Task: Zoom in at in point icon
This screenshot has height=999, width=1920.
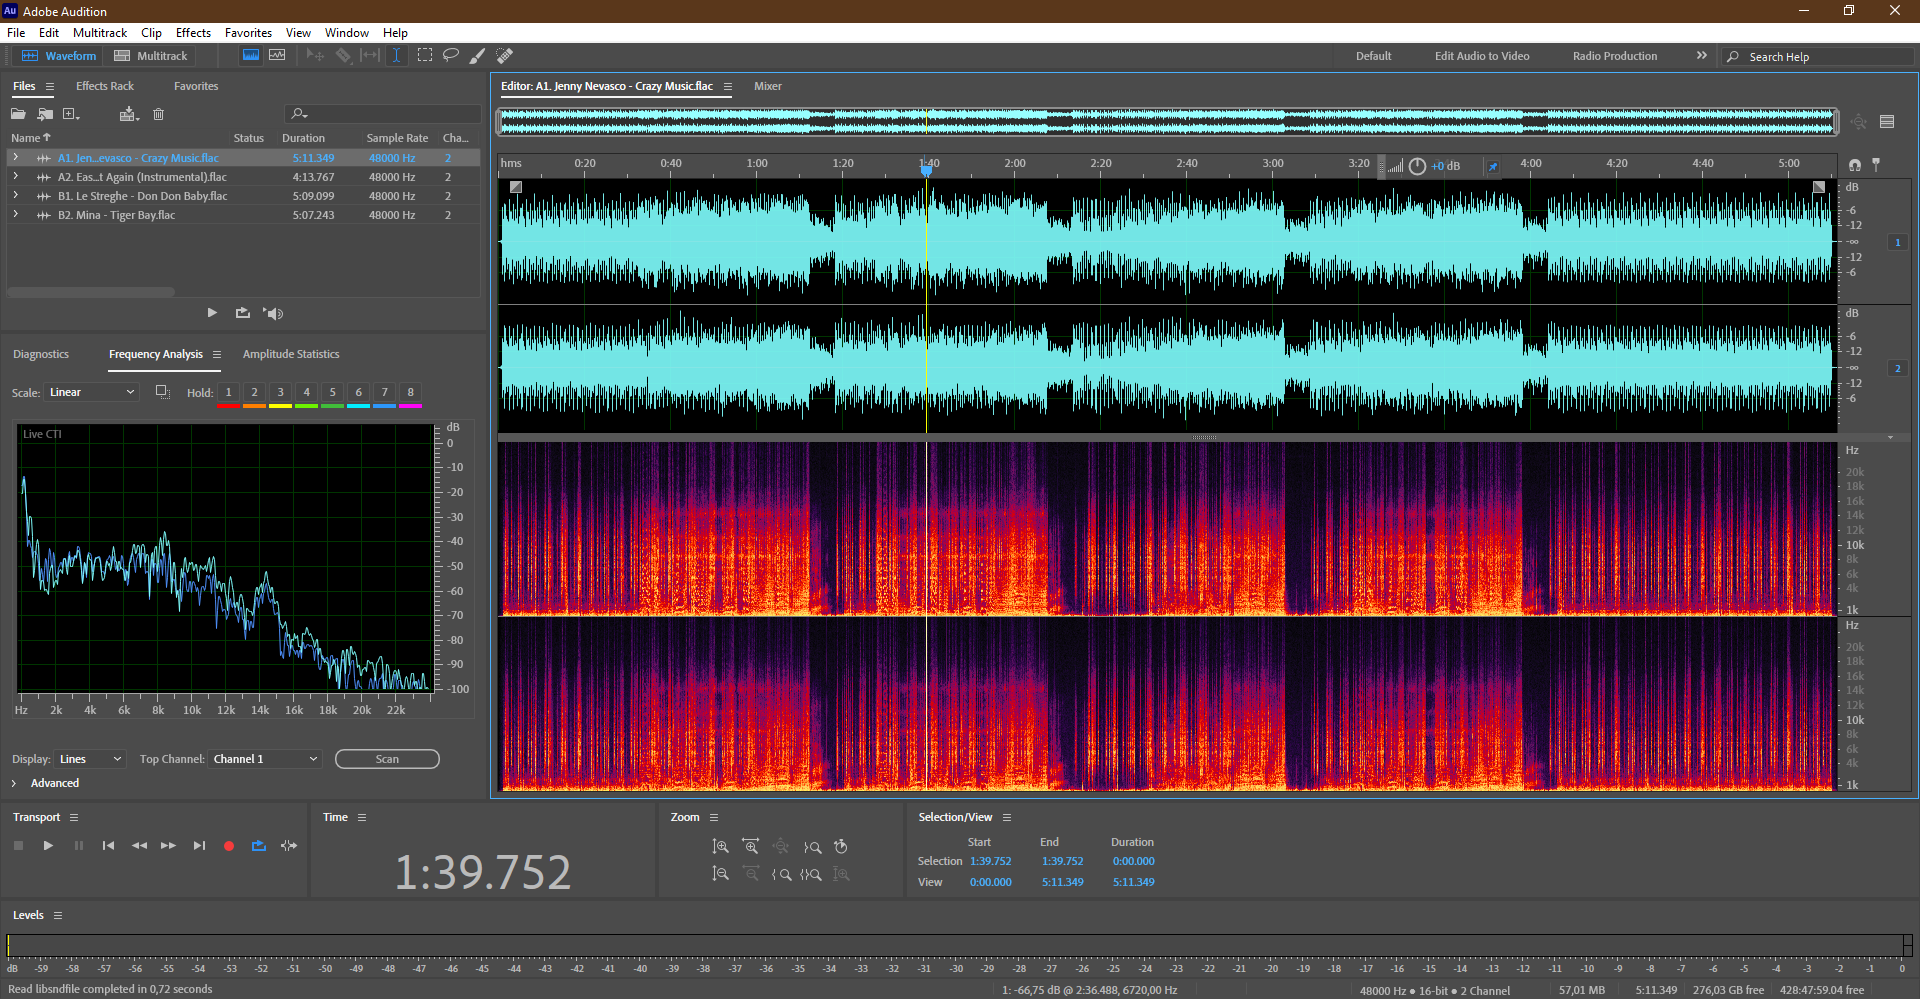Action: click(782, 874)
